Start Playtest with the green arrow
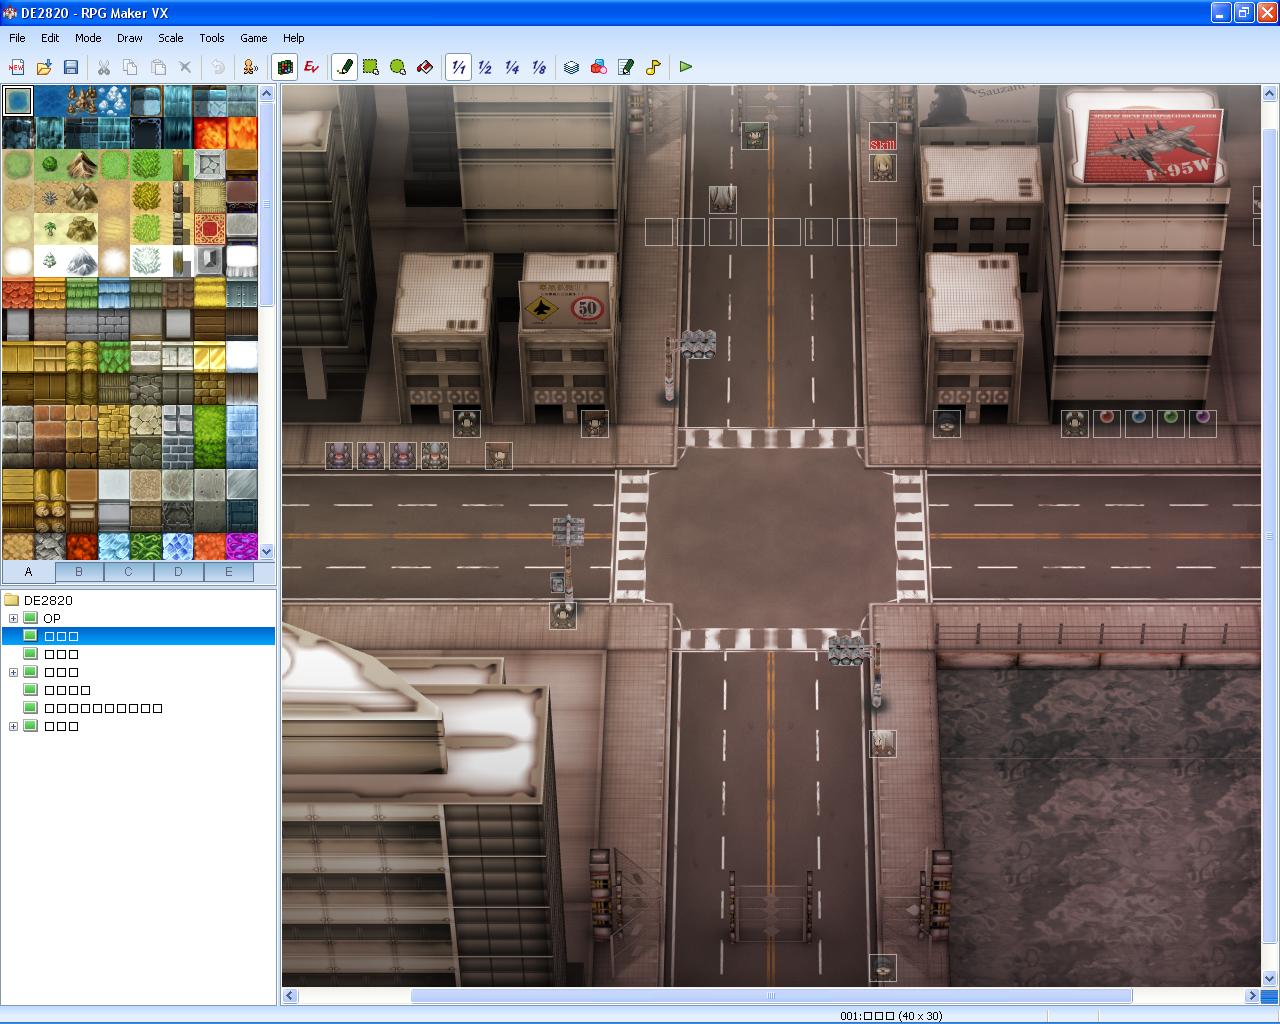 click(x=686, y=67)
